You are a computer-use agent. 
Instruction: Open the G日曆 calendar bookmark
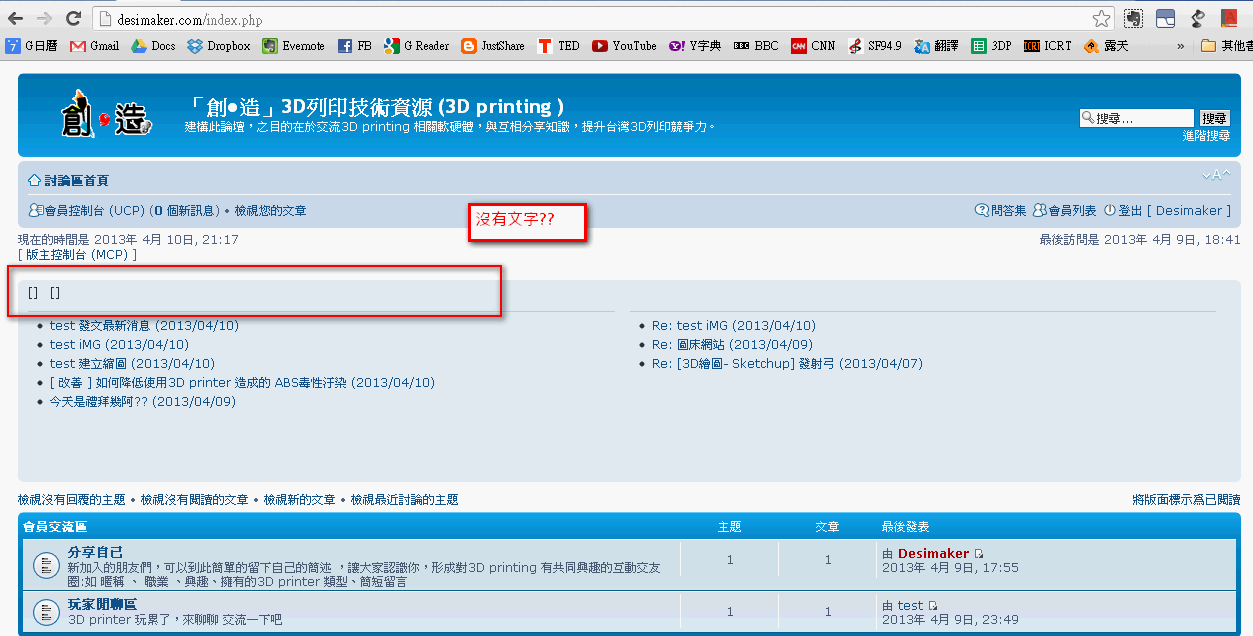31,46
